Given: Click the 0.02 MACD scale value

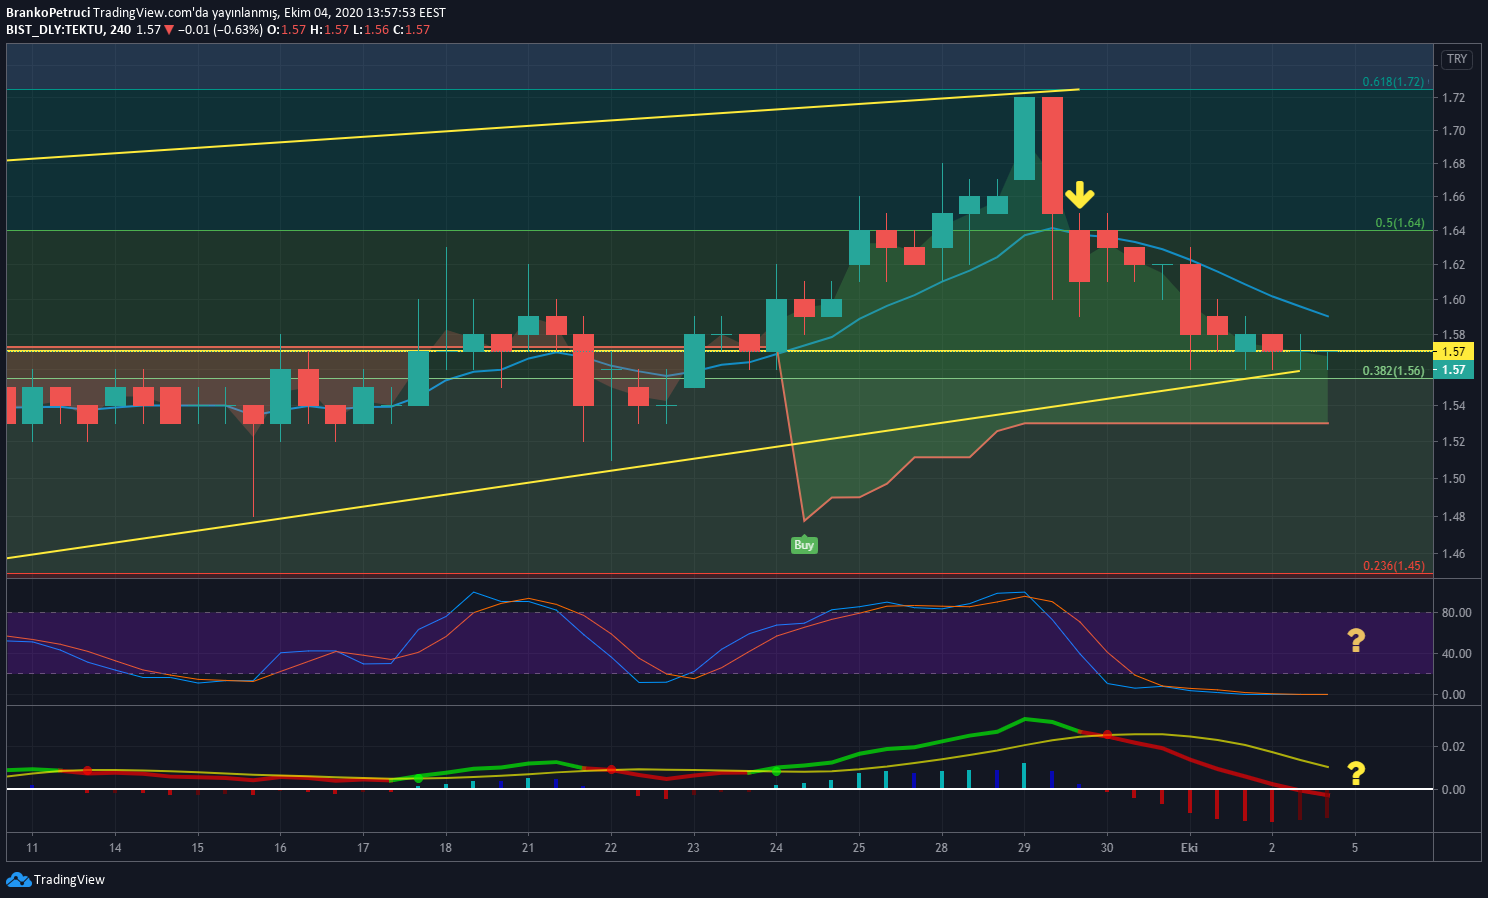Looking at the screenshot, I should (x=1454, y=747).
